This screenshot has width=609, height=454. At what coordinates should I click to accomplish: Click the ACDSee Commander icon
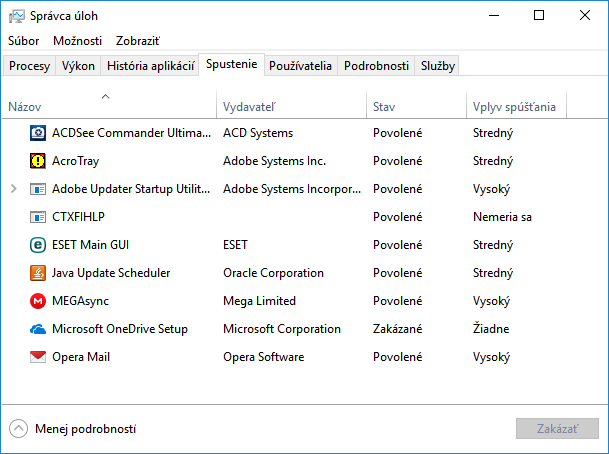pyautogui.click(x=38, y=132)
